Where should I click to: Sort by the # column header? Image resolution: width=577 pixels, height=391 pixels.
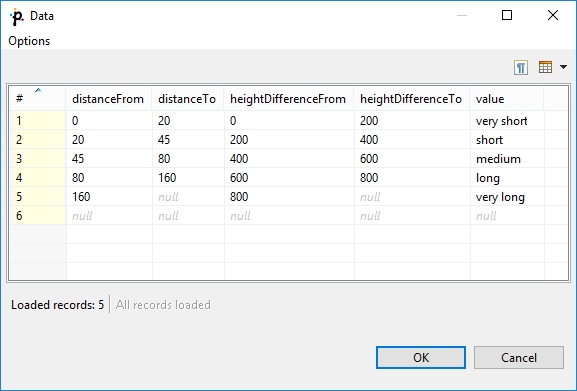tap(37, 99)
